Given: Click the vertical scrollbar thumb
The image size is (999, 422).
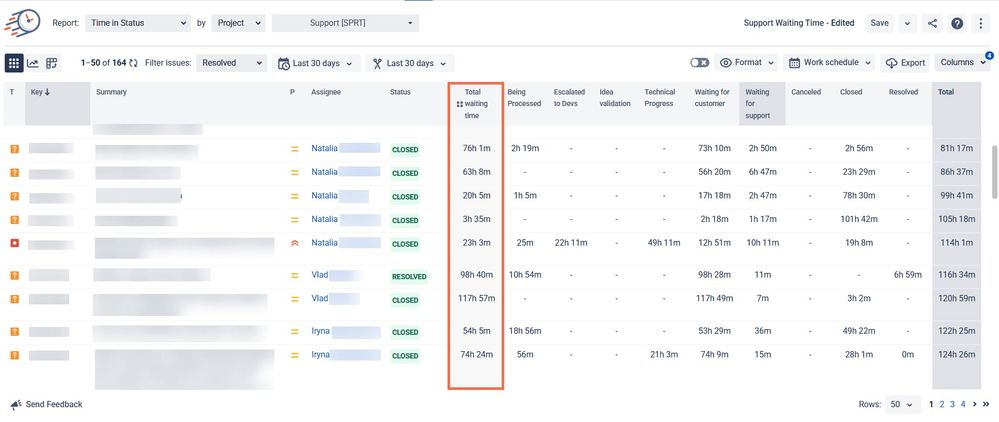Looking at the screenshot, I should pos(994,172).
